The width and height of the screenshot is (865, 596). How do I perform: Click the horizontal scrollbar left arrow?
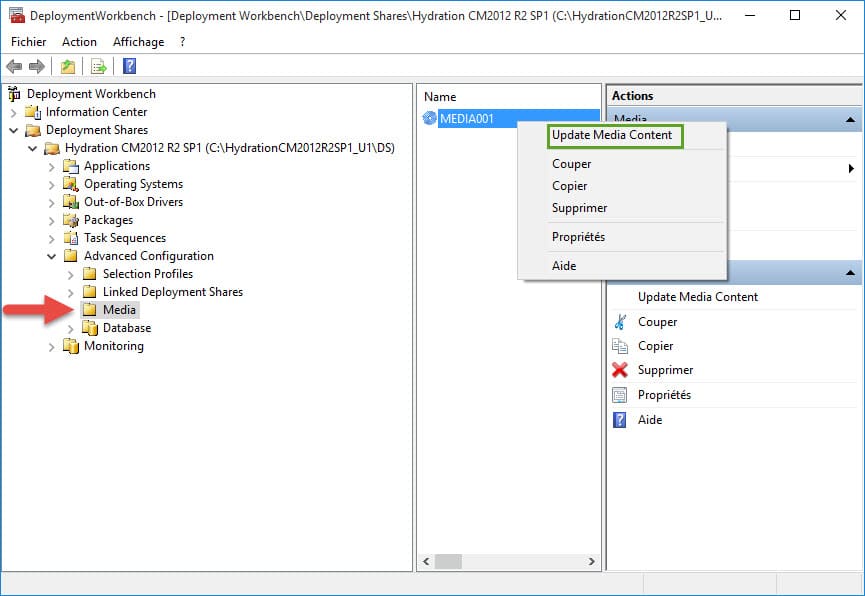pyautogui.click(x=426, y=561)
